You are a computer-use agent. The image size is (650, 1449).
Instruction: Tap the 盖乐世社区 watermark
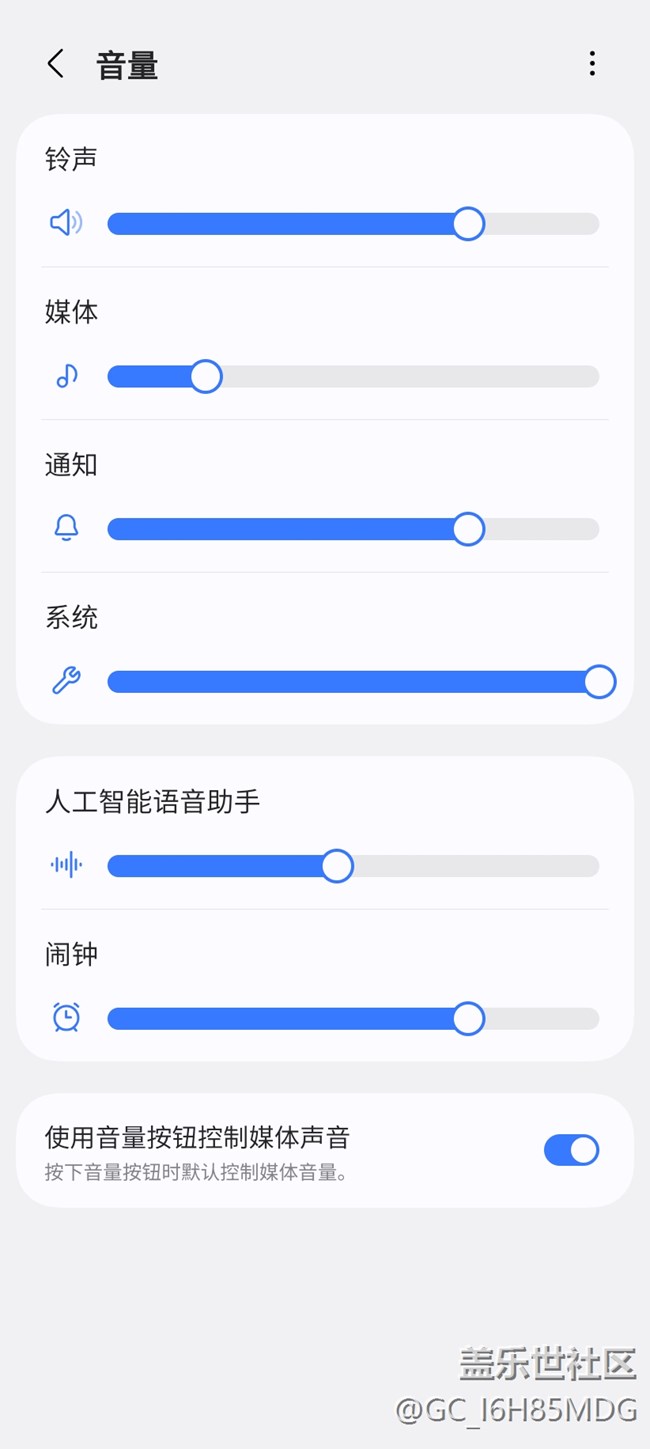548,1364
